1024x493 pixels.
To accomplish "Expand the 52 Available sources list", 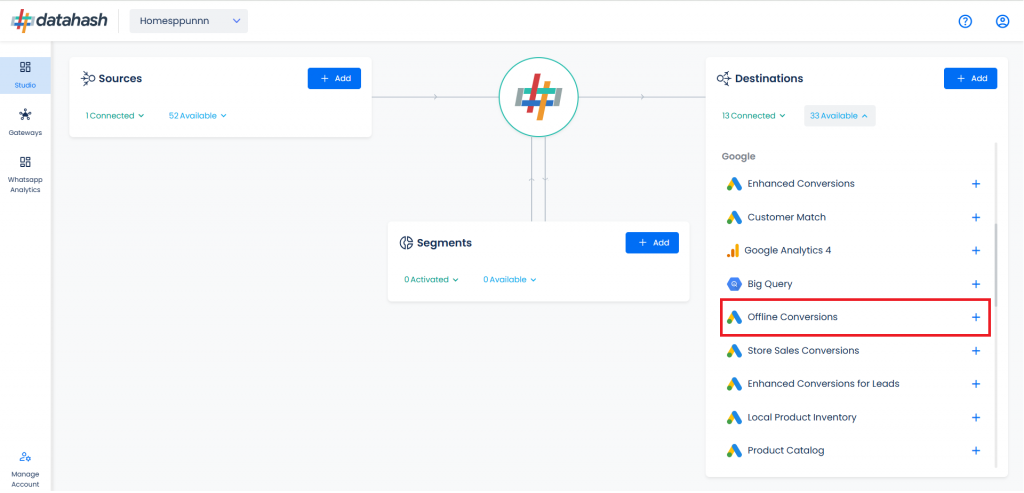I will point(197,116).
